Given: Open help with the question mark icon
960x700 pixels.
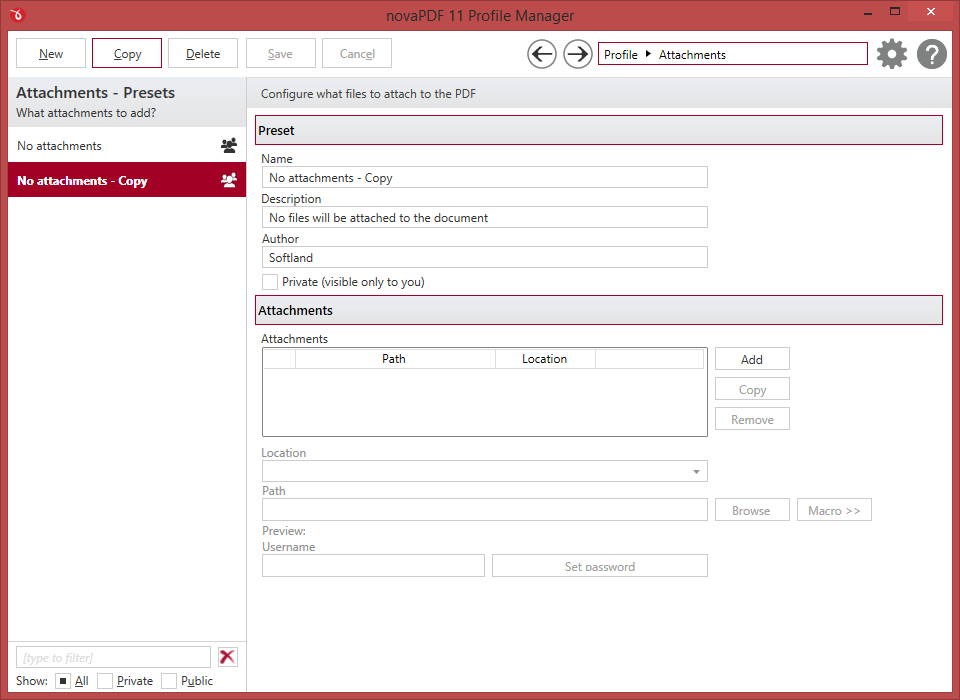Looking at the screenshot, I should (932, 54).
